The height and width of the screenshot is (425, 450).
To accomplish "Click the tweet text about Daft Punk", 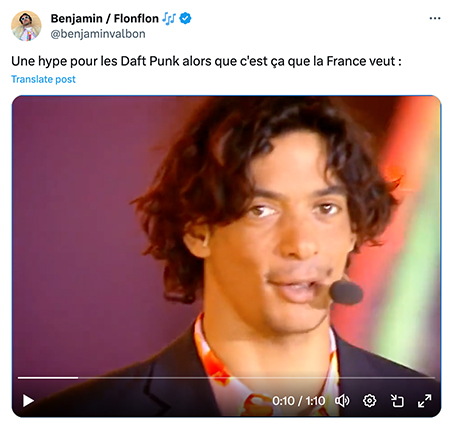I will click(206, 61).
